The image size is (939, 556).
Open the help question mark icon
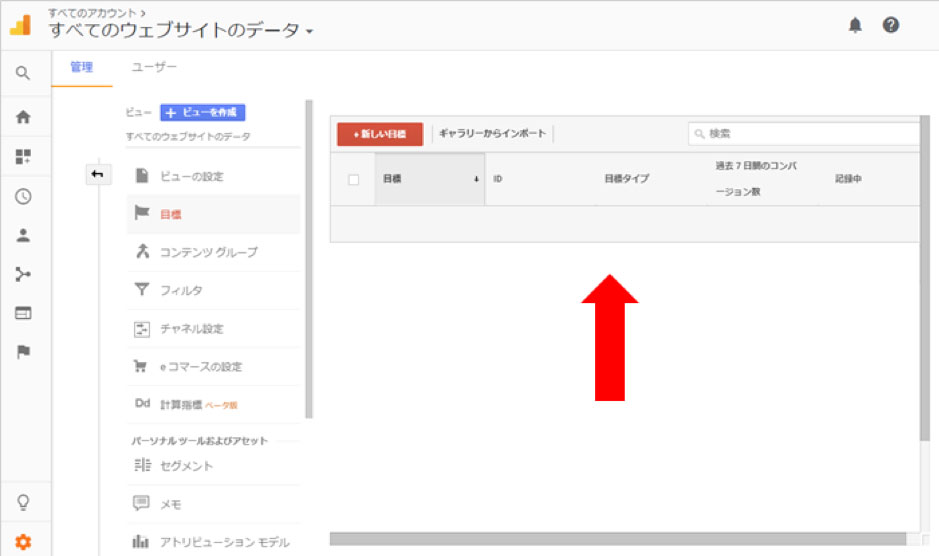(890, 26)
